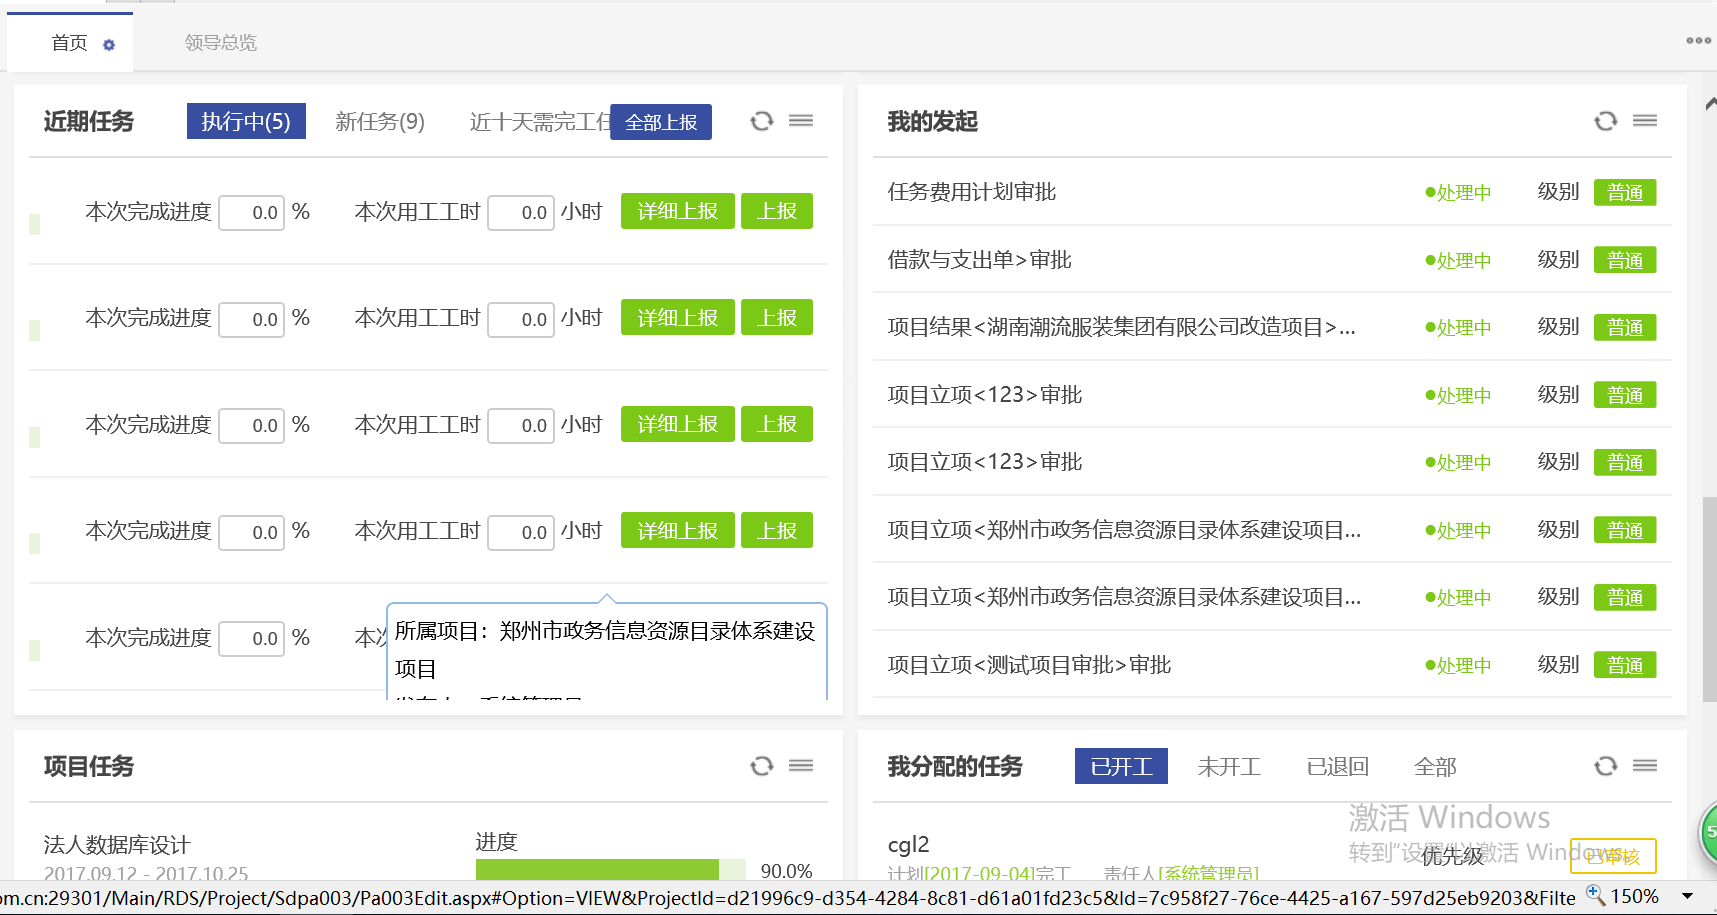
Task: Open the browser zoom level dropdown arrow
Action: [x=1687, y=897]
